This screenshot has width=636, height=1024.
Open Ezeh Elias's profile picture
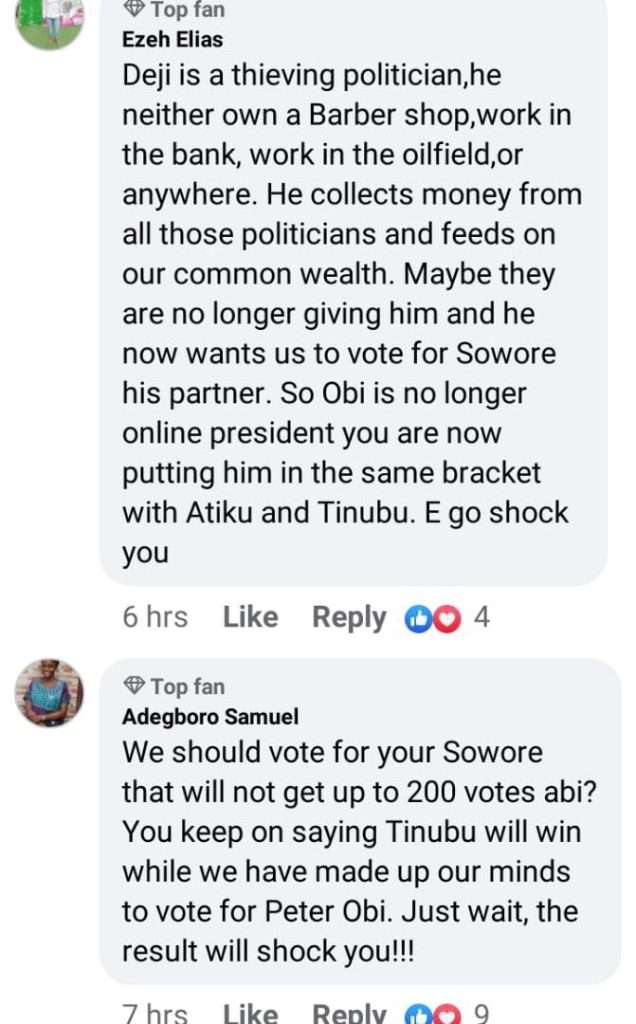tap(48, 20)
